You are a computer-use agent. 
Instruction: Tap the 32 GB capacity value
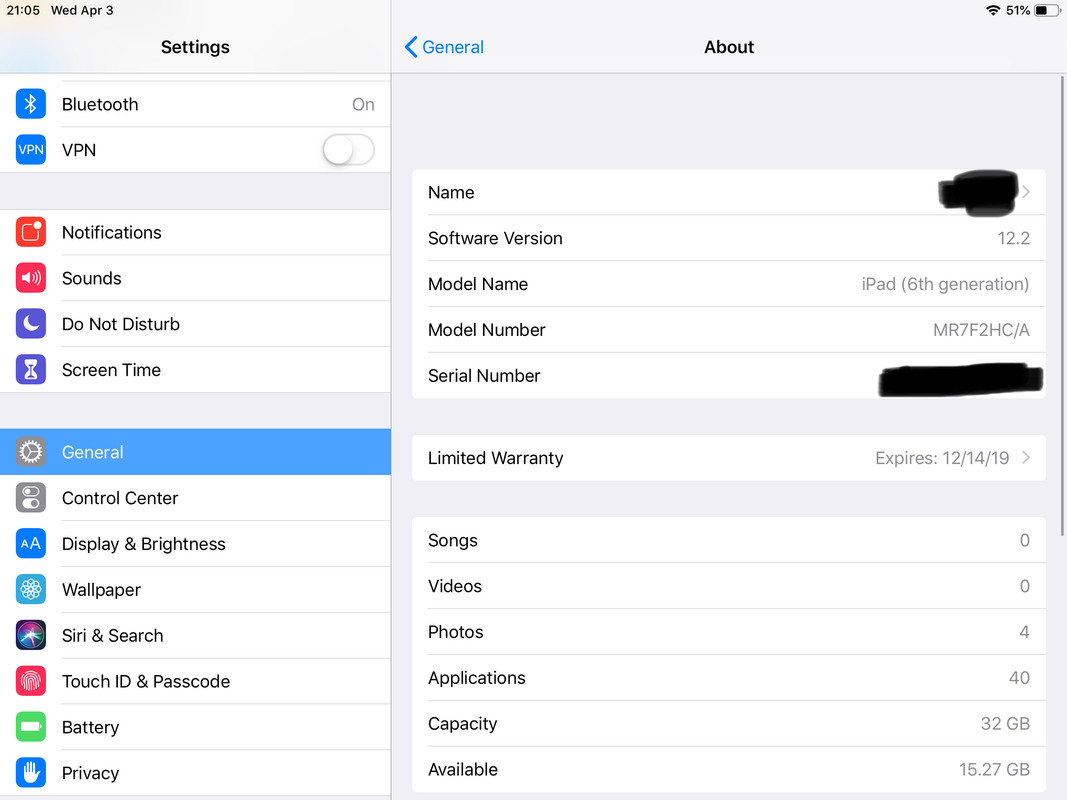pos(1005,723)
